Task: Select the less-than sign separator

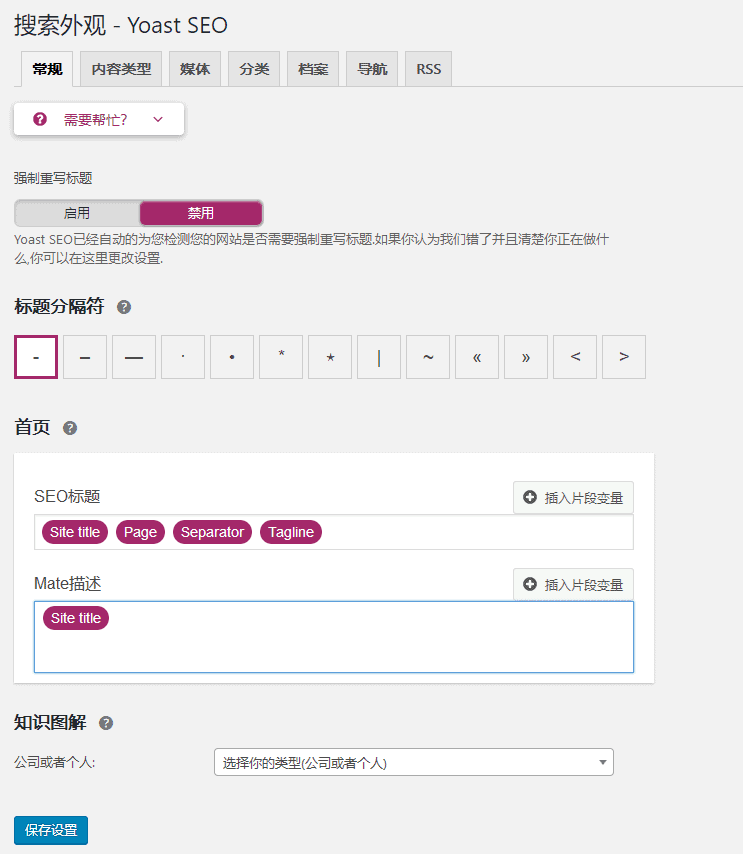Action: tap(575, 357)
